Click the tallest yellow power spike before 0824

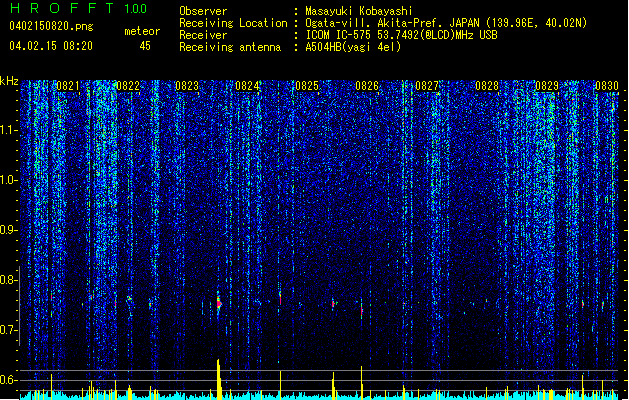[x=219, y=379]
